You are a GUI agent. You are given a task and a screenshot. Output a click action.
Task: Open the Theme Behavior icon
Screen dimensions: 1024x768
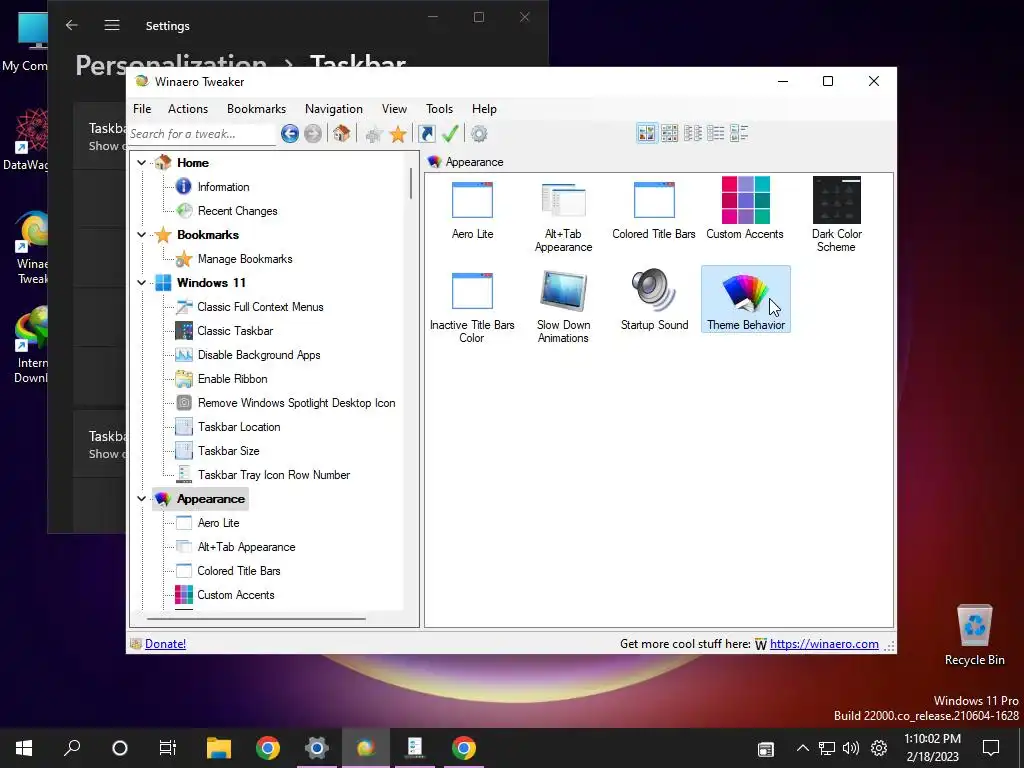[745, 299]
